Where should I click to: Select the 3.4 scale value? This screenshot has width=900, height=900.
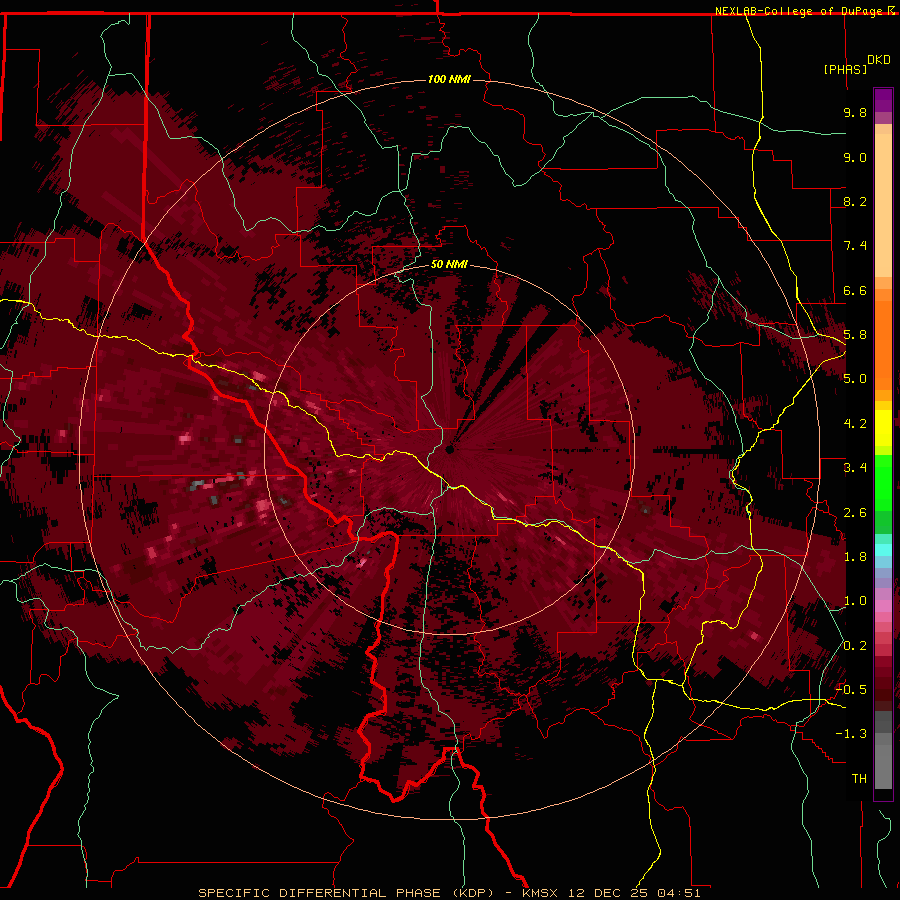tap(855, 468)
